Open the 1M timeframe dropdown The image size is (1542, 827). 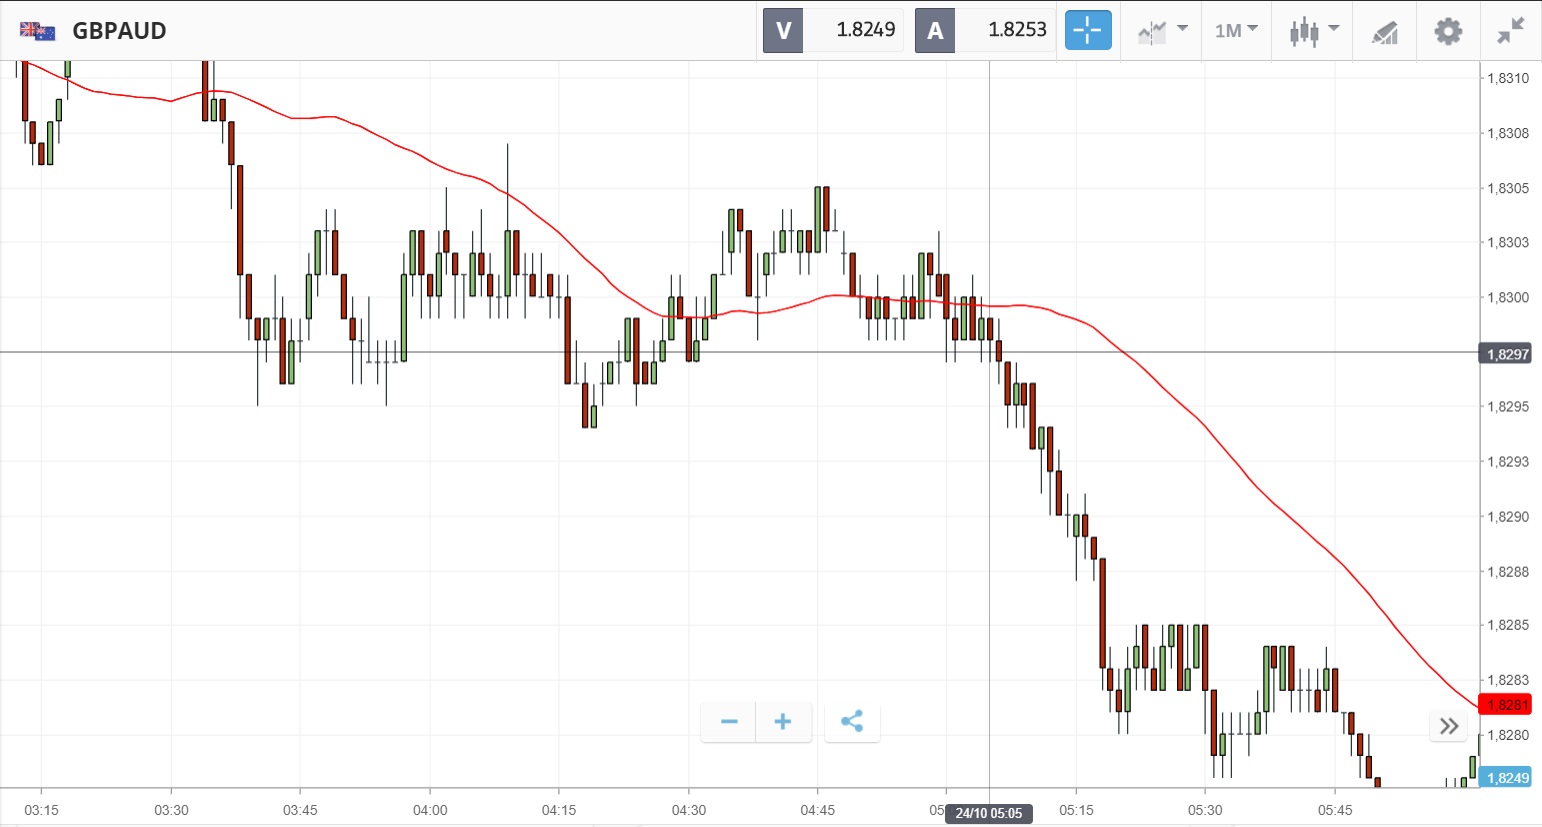pos(1236,31)
